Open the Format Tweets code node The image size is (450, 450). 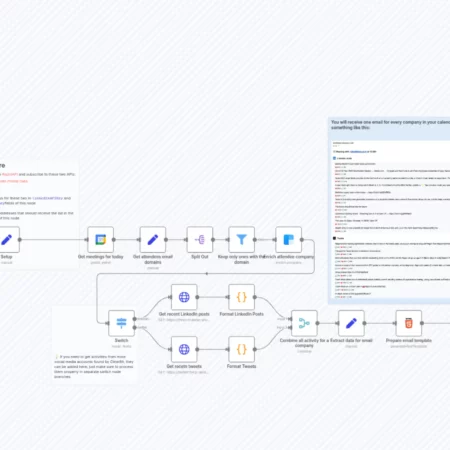point(242,349)
